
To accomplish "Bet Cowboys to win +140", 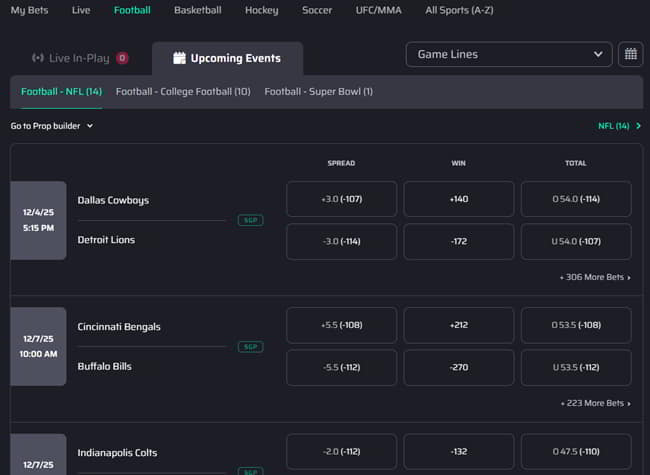I will (x=459, y=199).
